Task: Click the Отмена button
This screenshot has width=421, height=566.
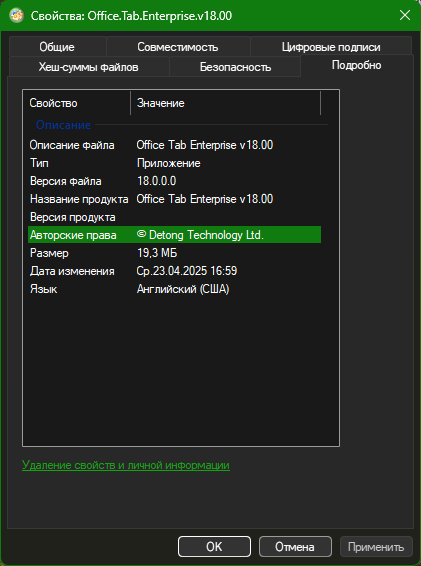Action: (x=295, y=547)
